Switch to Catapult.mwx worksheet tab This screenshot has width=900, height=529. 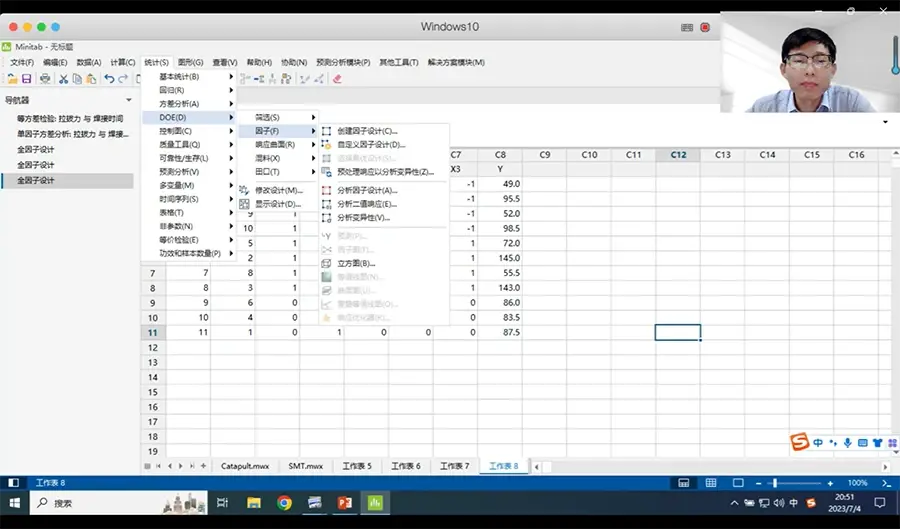(245, 466)
